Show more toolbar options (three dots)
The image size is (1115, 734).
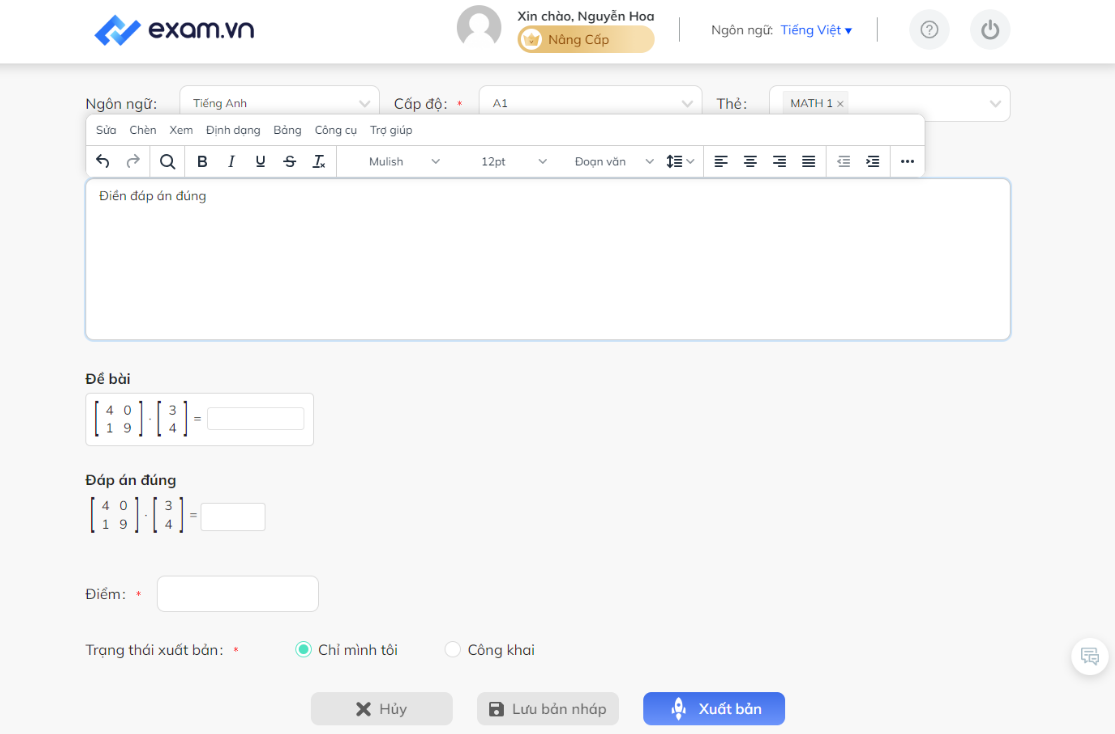(907, 161)
